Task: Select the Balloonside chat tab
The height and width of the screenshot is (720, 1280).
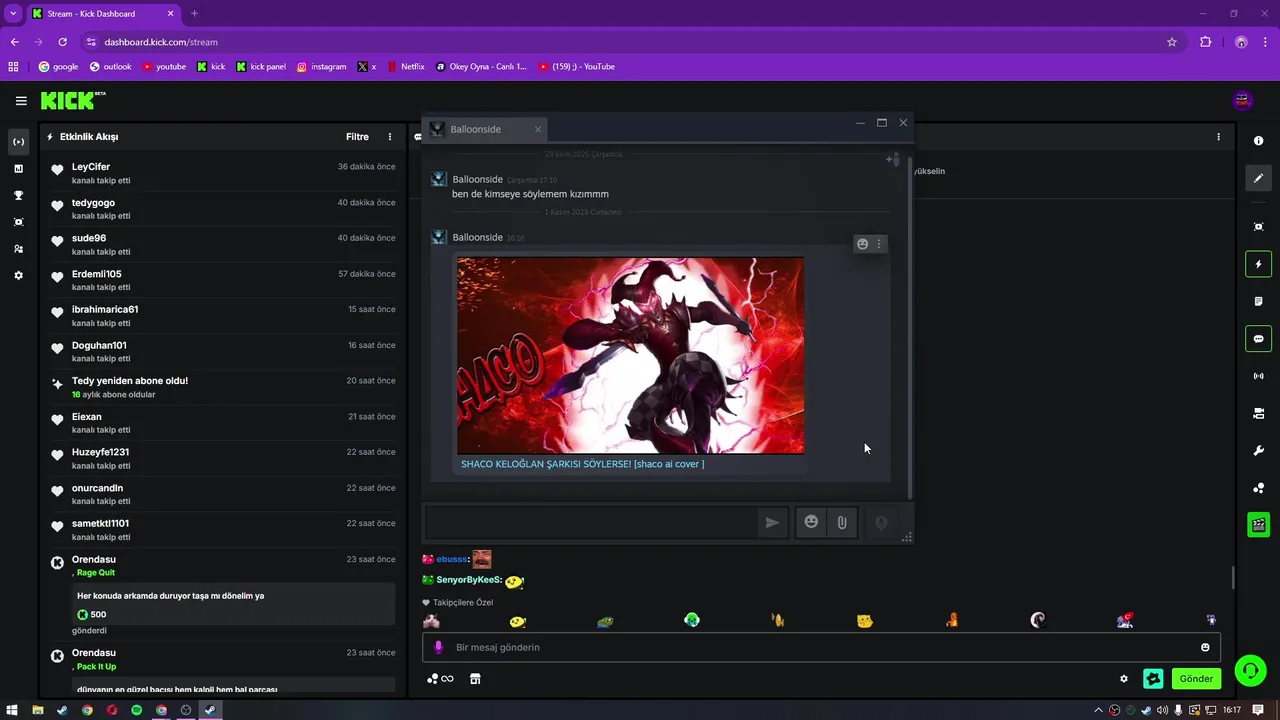Action: point(484,129)
